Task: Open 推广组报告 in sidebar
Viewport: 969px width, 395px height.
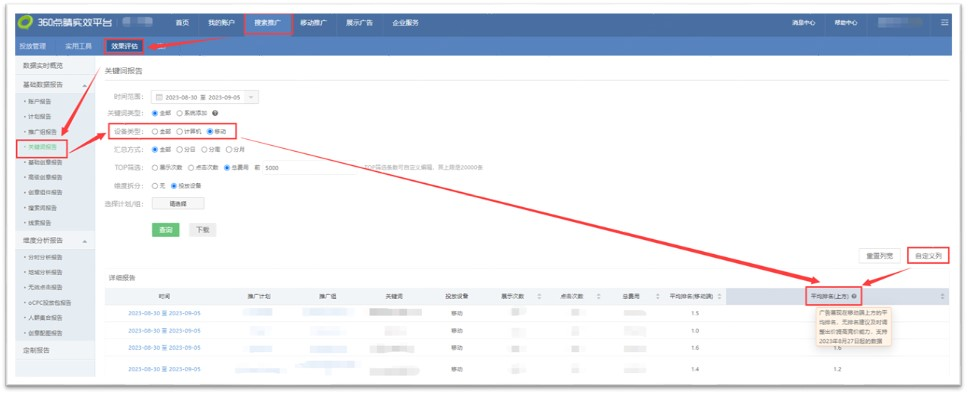Action: tap(42, 132)
